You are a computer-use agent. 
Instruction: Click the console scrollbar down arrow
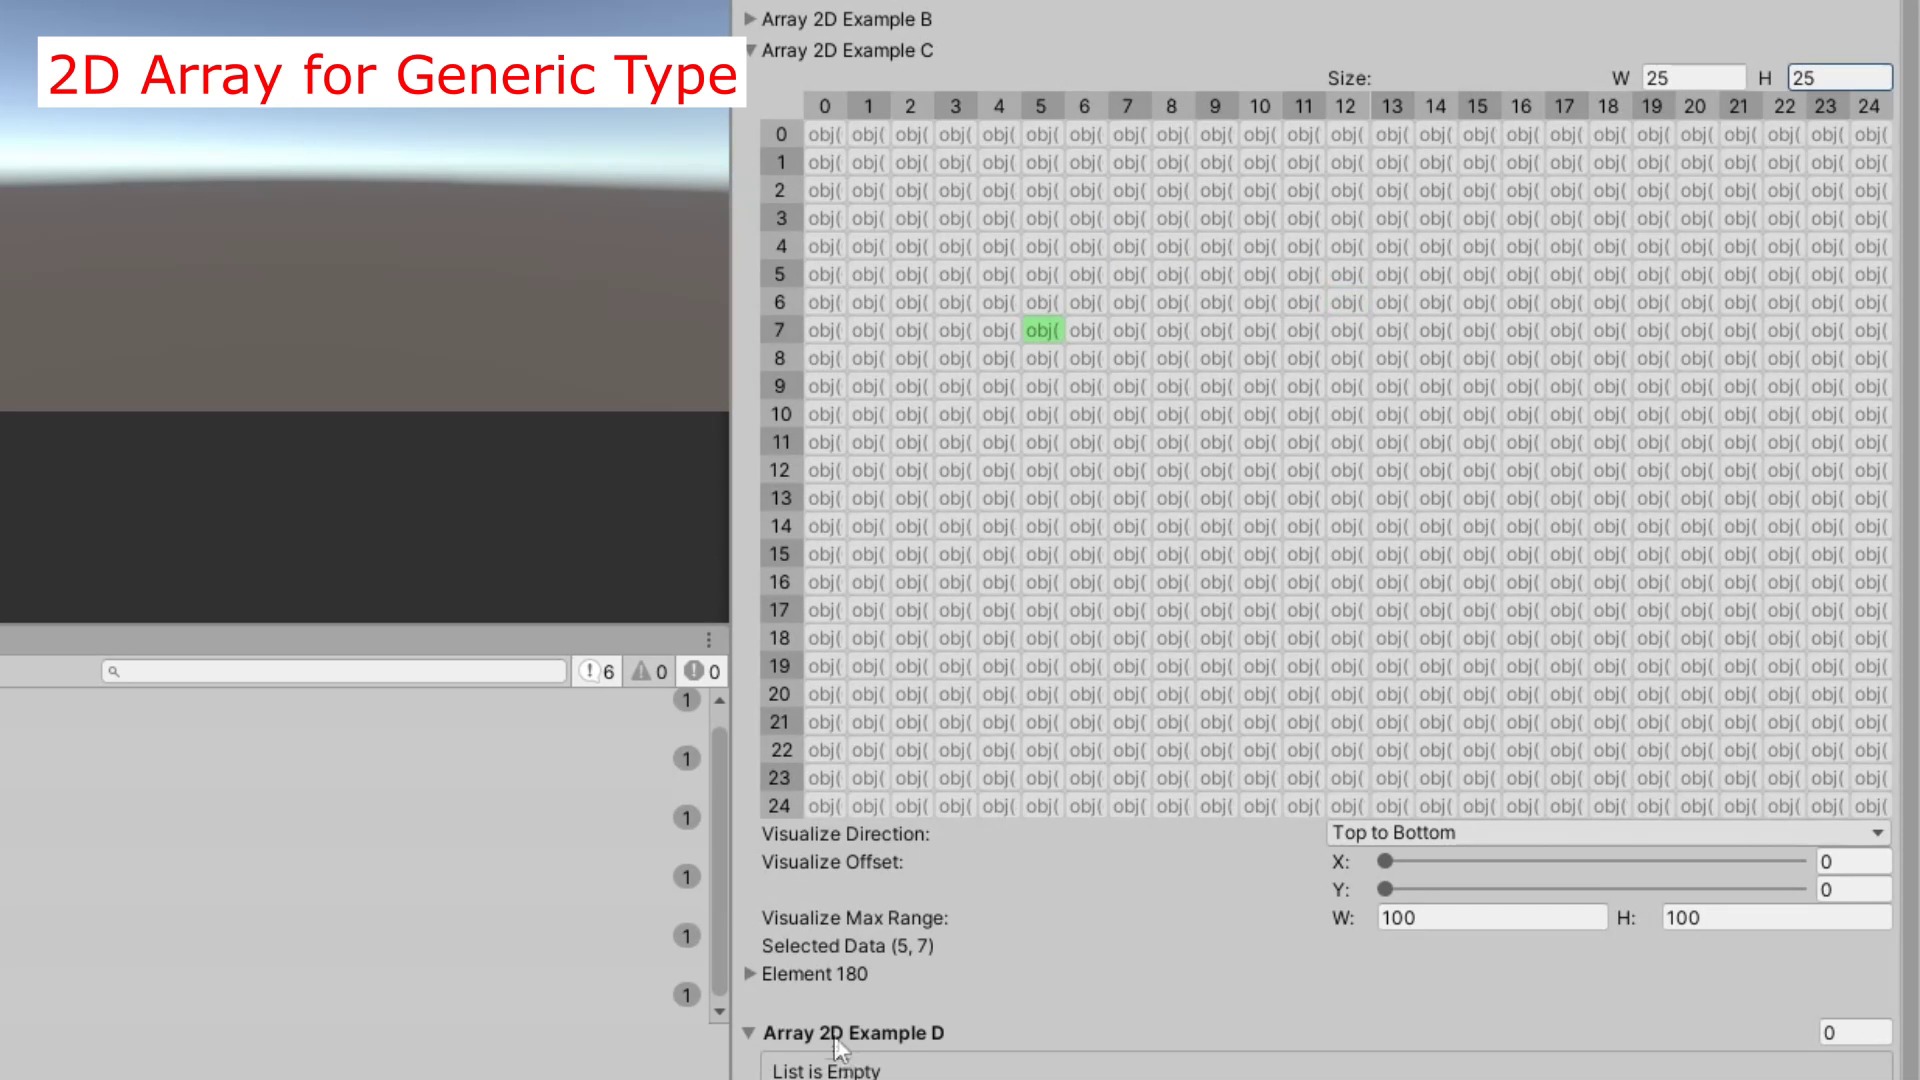[x=719, y=1012]
